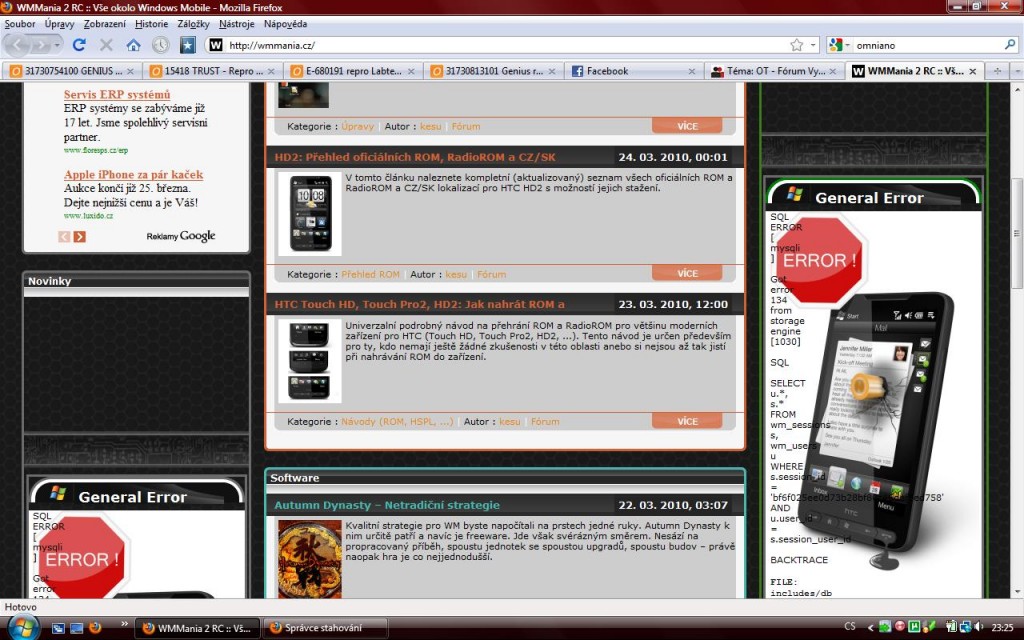Screen dimensions: 1024x640
Task: Open article HTC Touch HD: Jak nahrát ROM
Action: [x=419, y=304]
